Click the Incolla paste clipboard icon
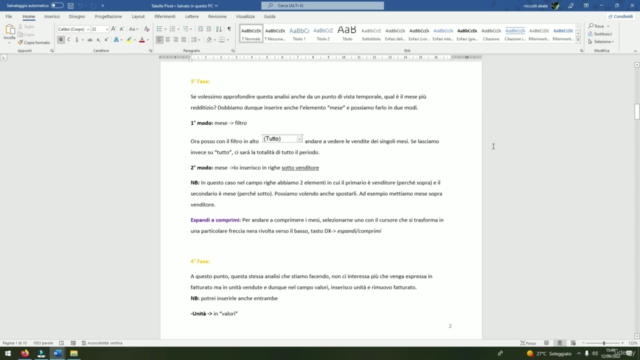 (9, 30)
